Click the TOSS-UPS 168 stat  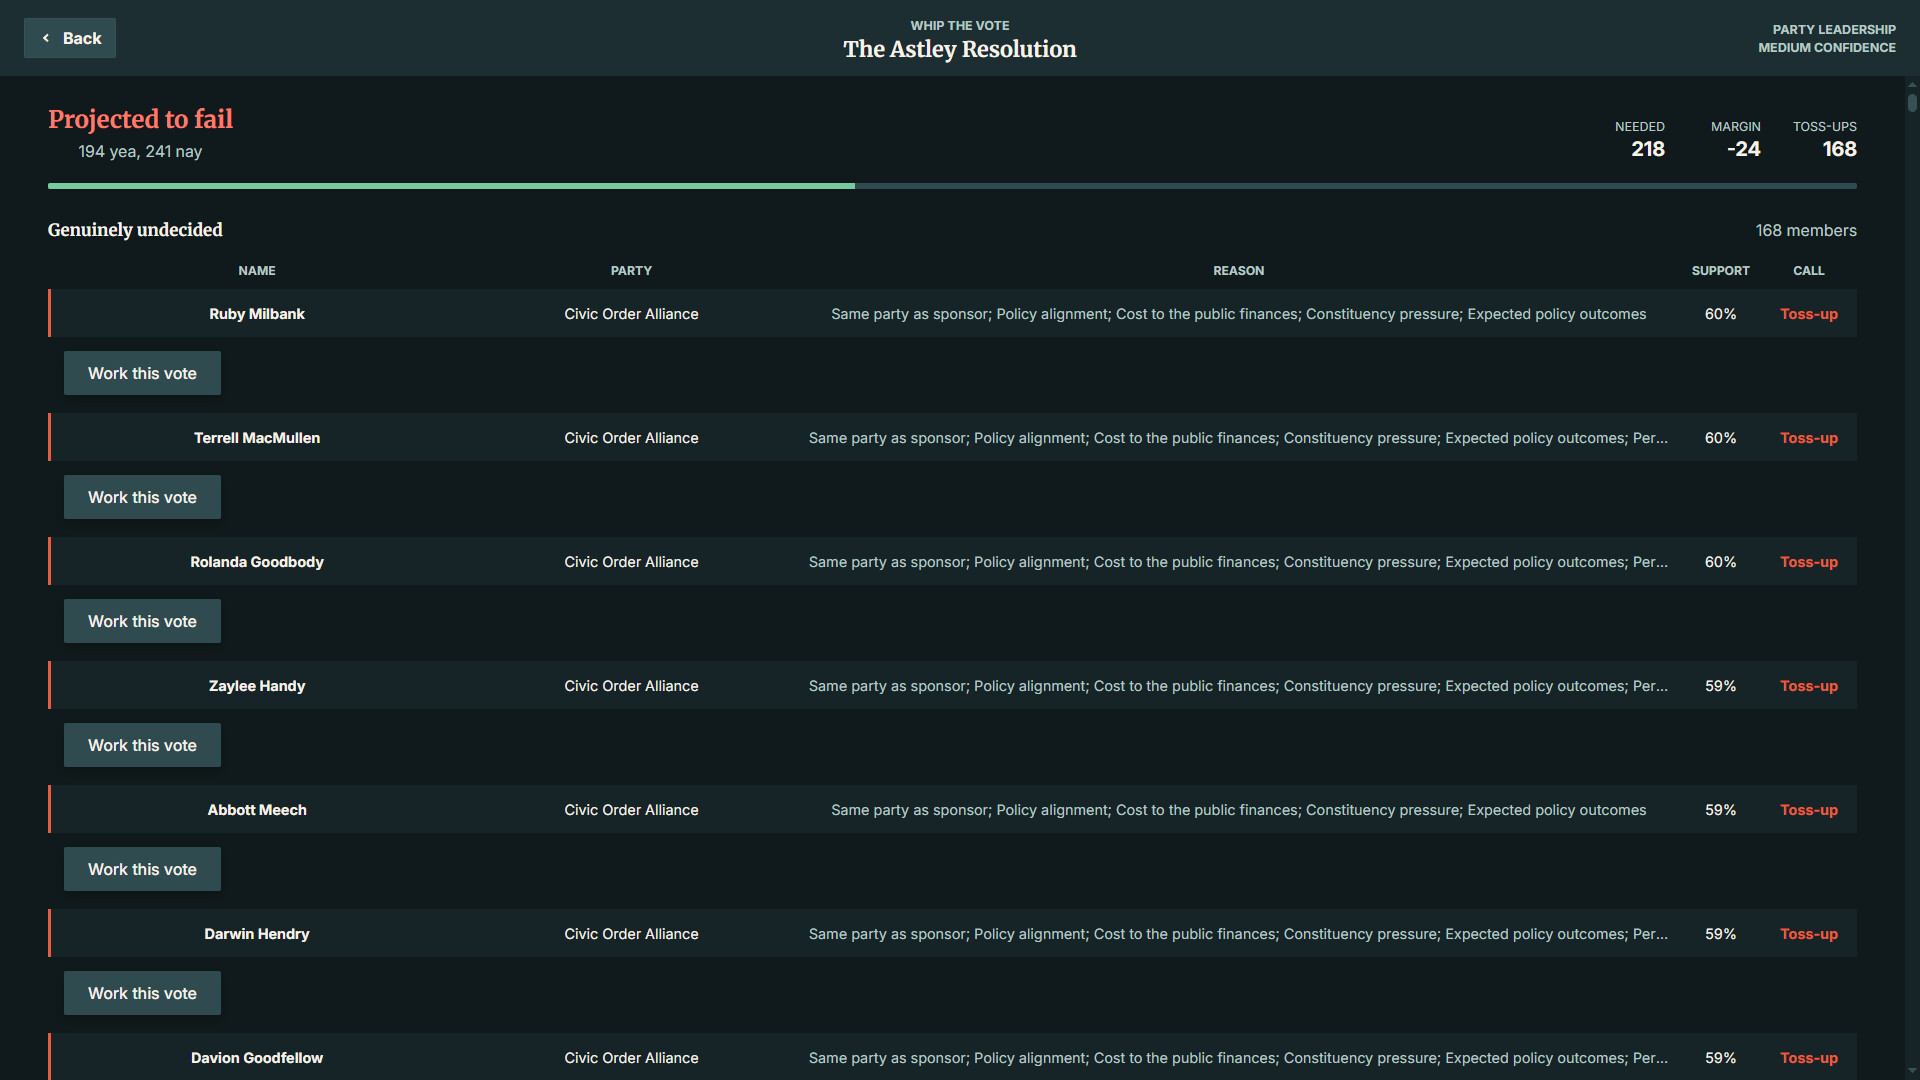1825,139
